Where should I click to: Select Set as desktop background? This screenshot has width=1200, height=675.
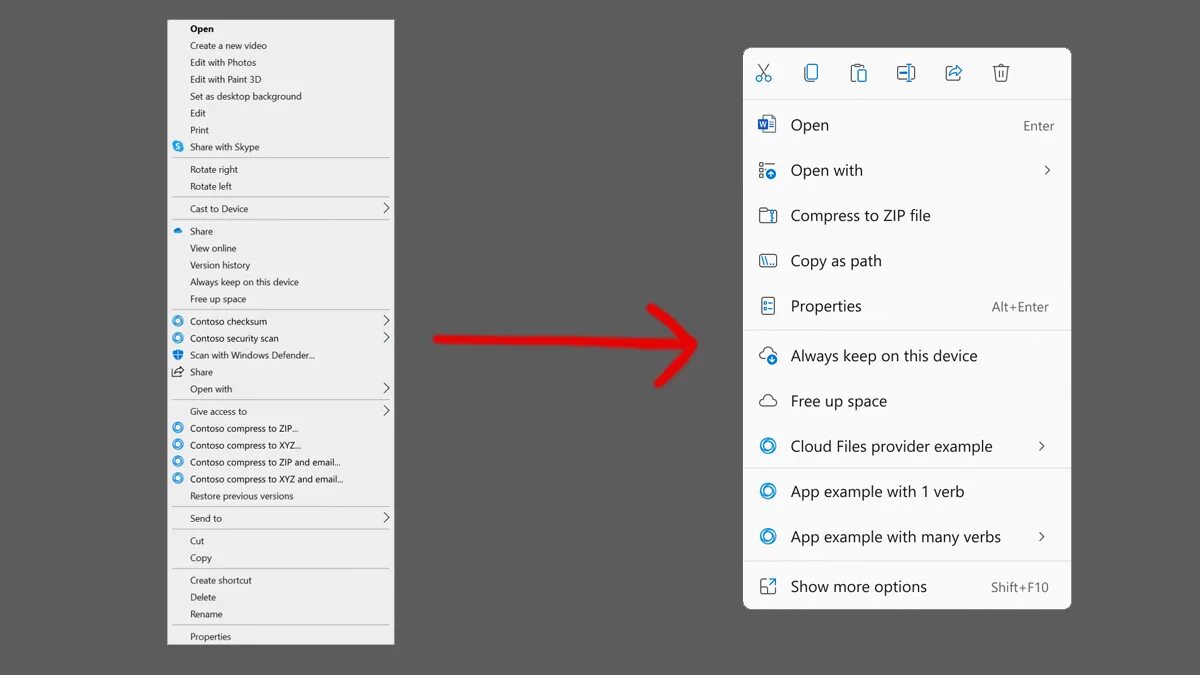coord(246,97)
